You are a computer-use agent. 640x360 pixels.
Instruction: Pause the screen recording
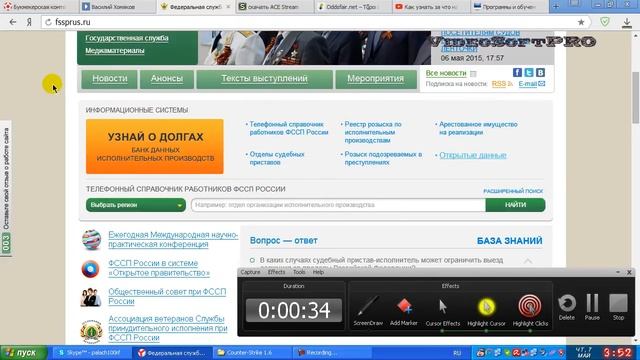click(592, 307)
